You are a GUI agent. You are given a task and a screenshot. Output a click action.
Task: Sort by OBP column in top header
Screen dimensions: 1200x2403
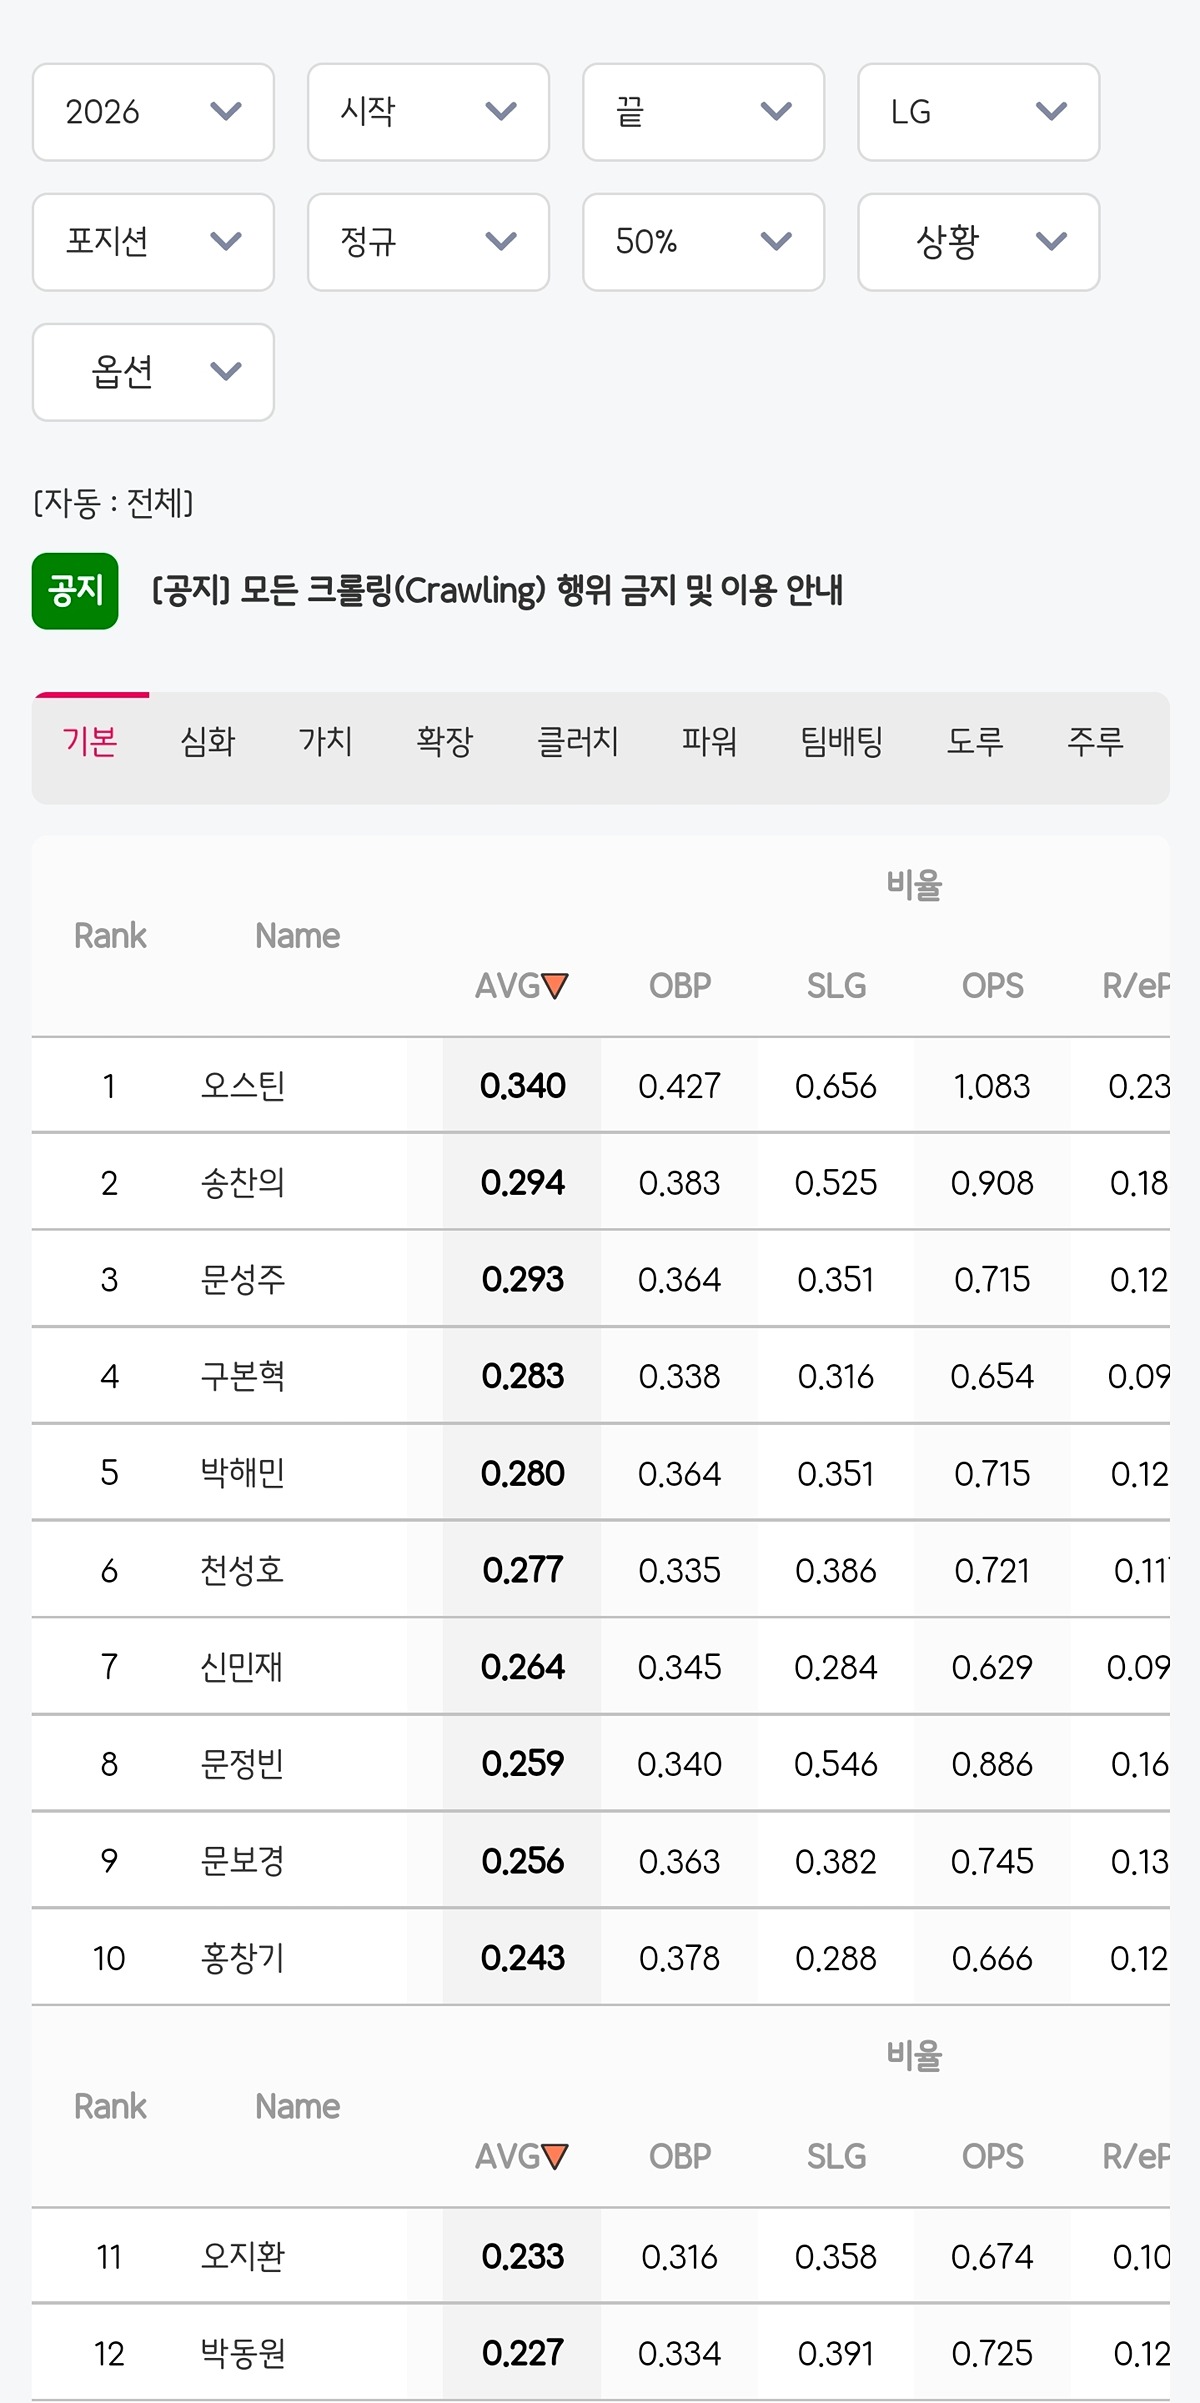pos(680,986)
